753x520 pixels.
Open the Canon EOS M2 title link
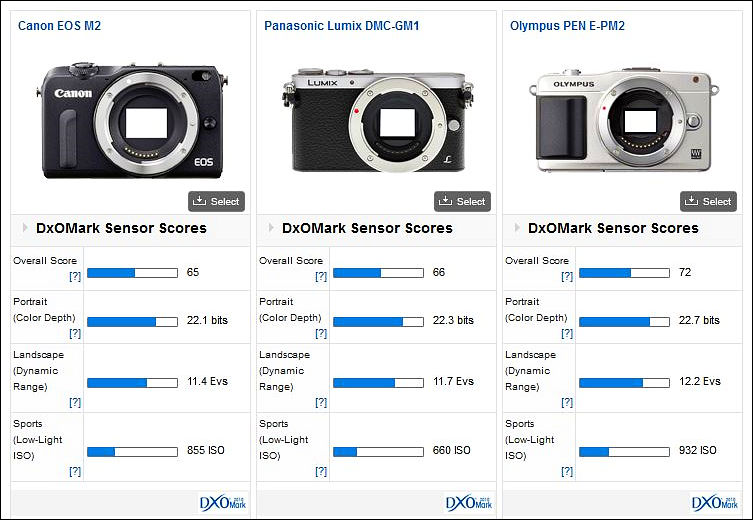click(59, 25)
